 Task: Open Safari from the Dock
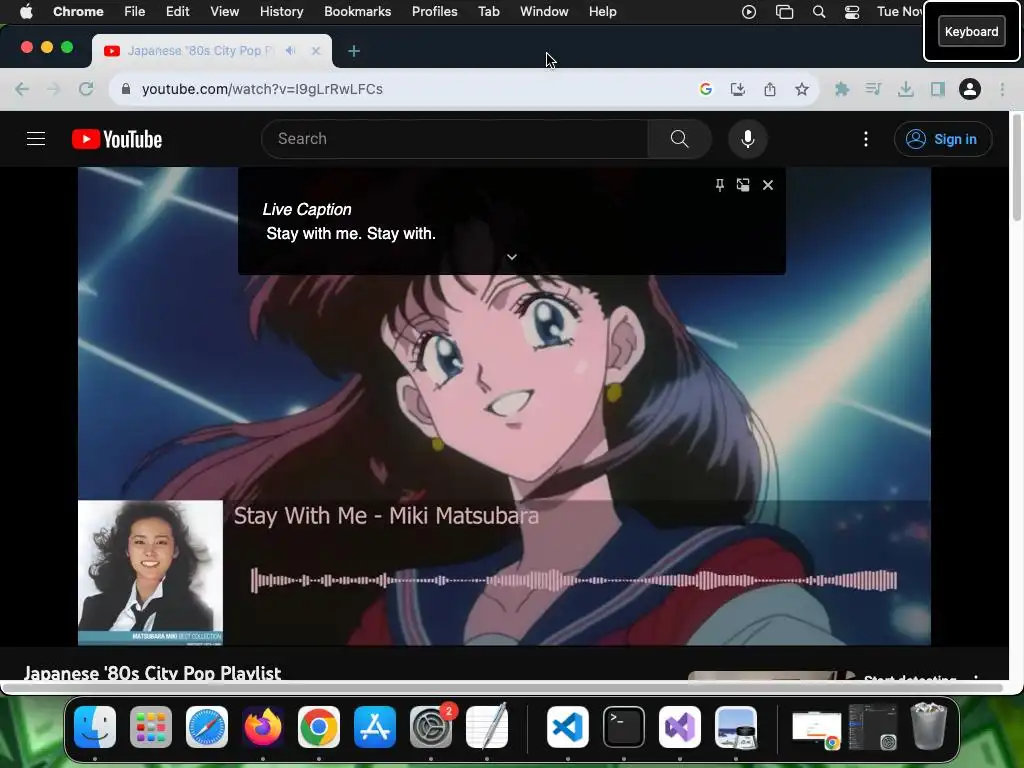[207, 726]
